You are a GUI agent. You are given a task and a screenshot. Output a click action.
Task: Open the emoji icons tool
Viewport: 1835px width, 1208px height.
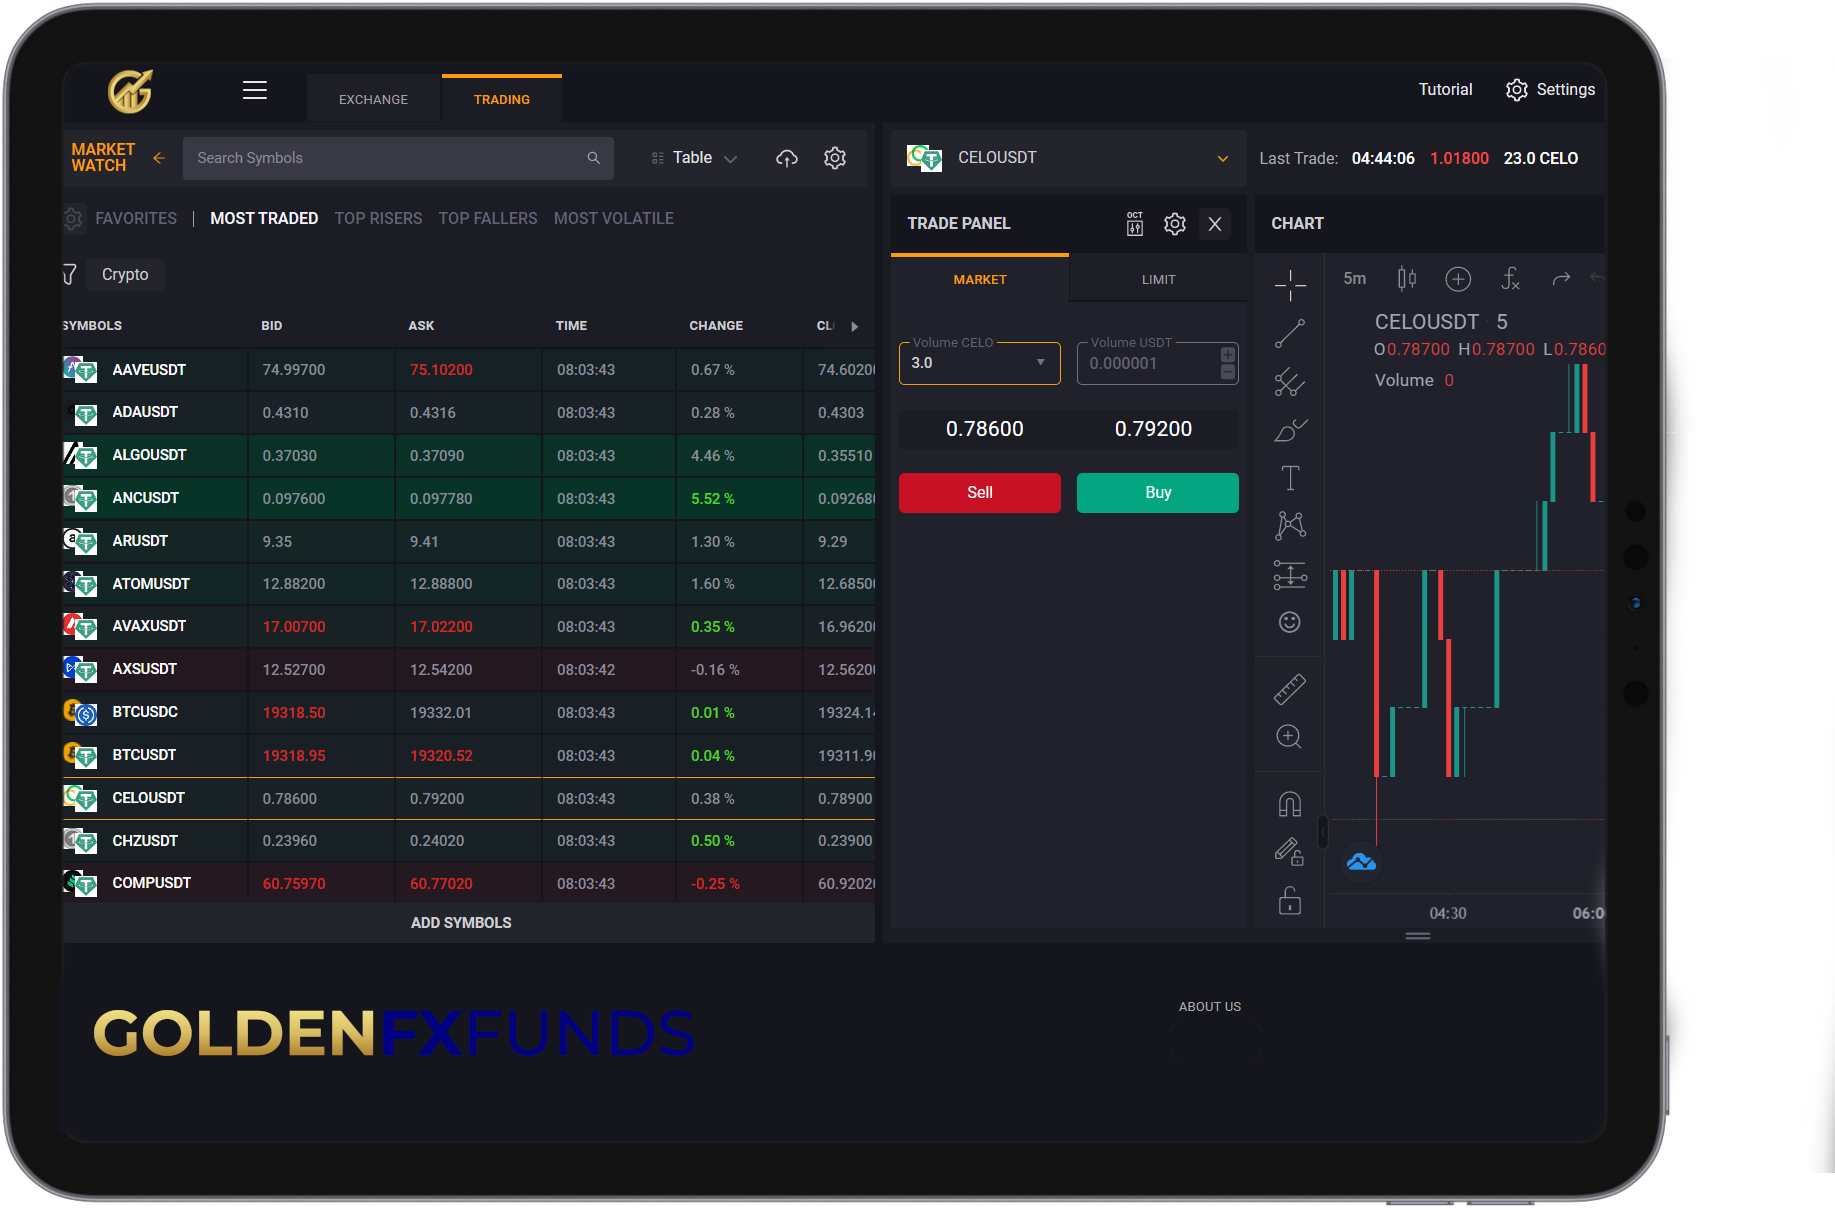(x=1290, y=622)
